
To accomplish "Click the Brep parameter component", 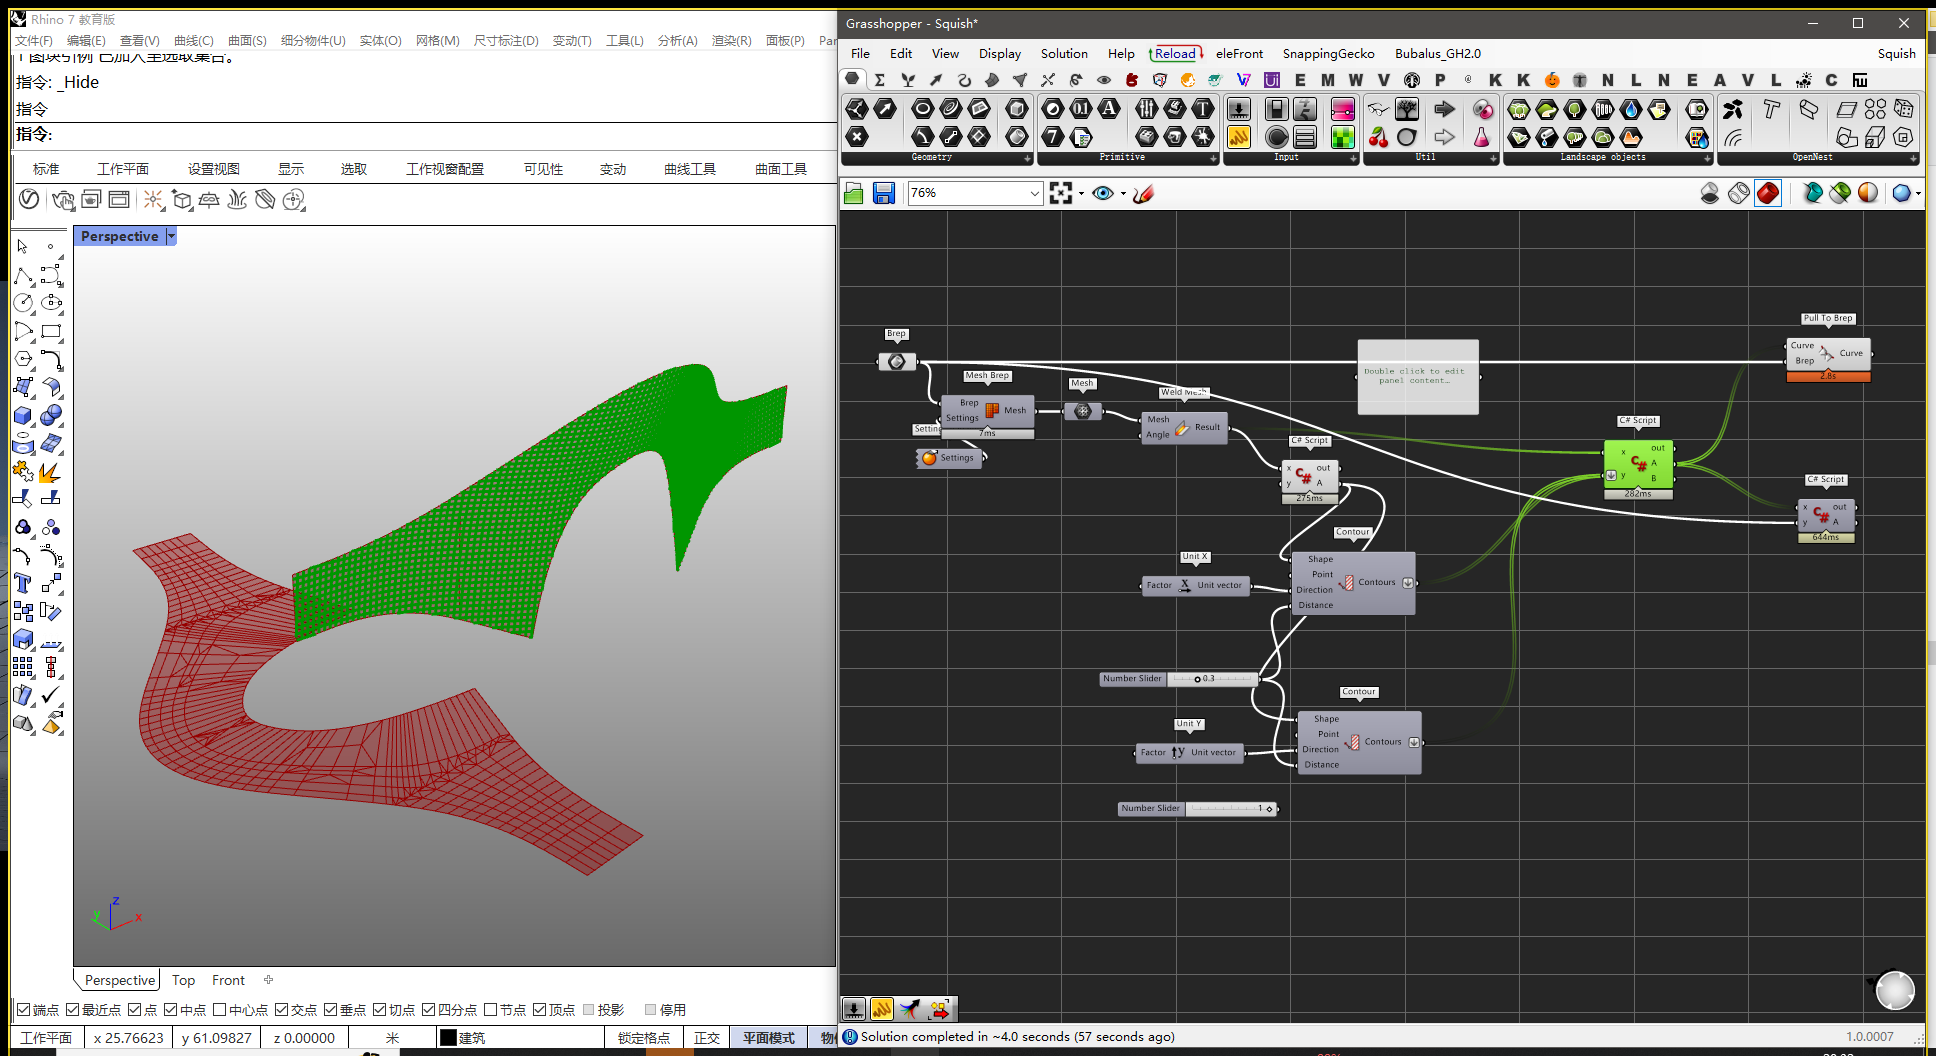I will 897,362.
